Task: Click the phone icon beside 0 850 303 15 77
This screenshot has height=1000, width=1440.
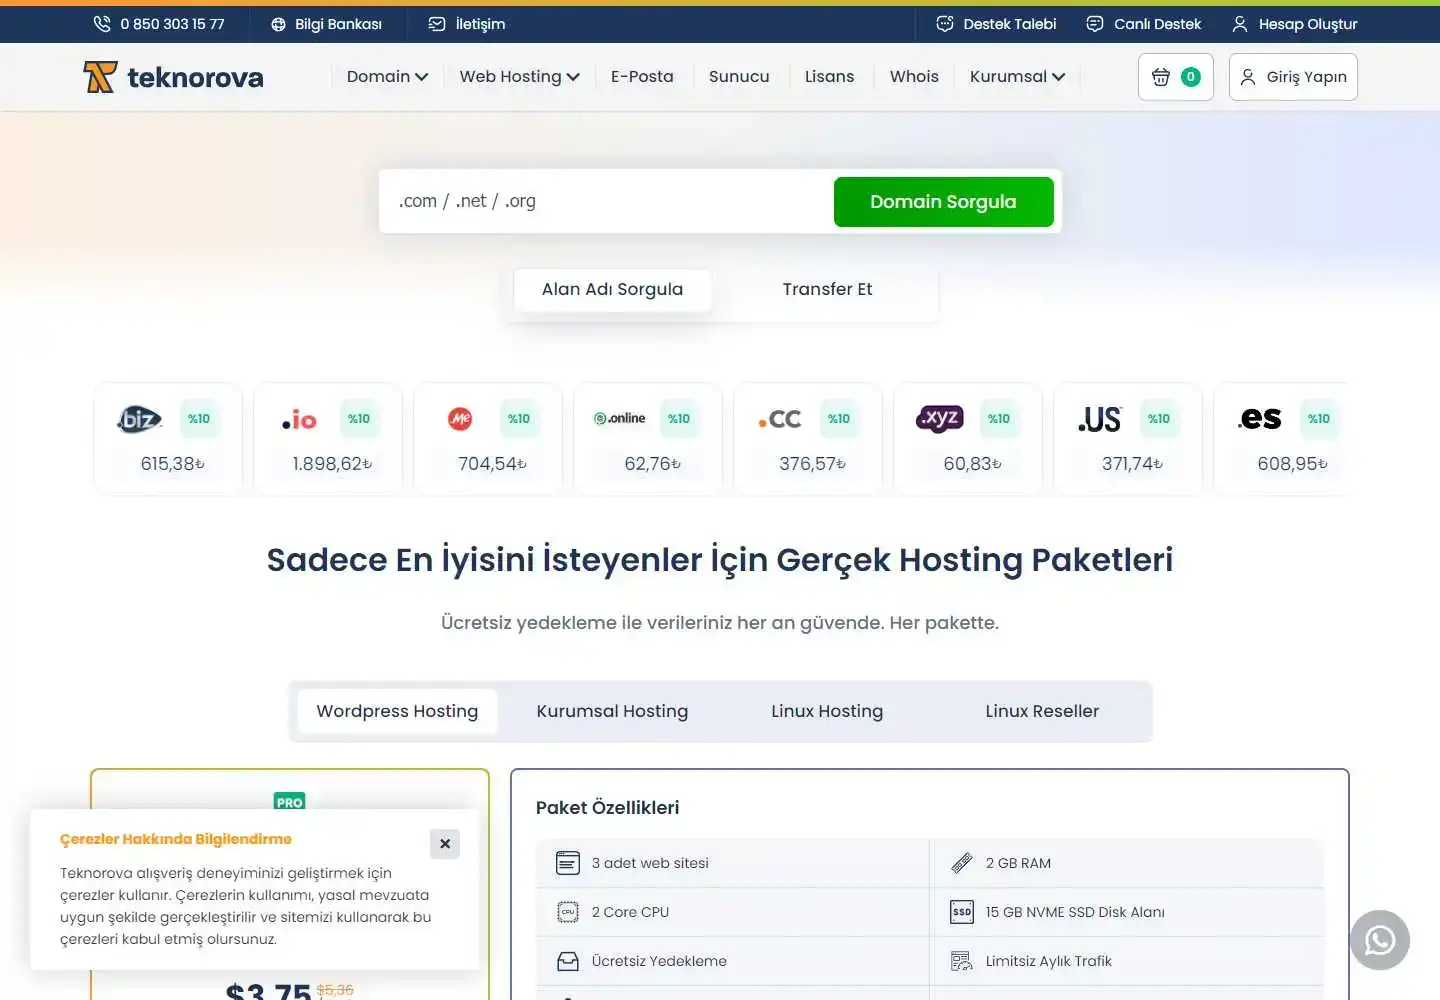Action: 102,24
